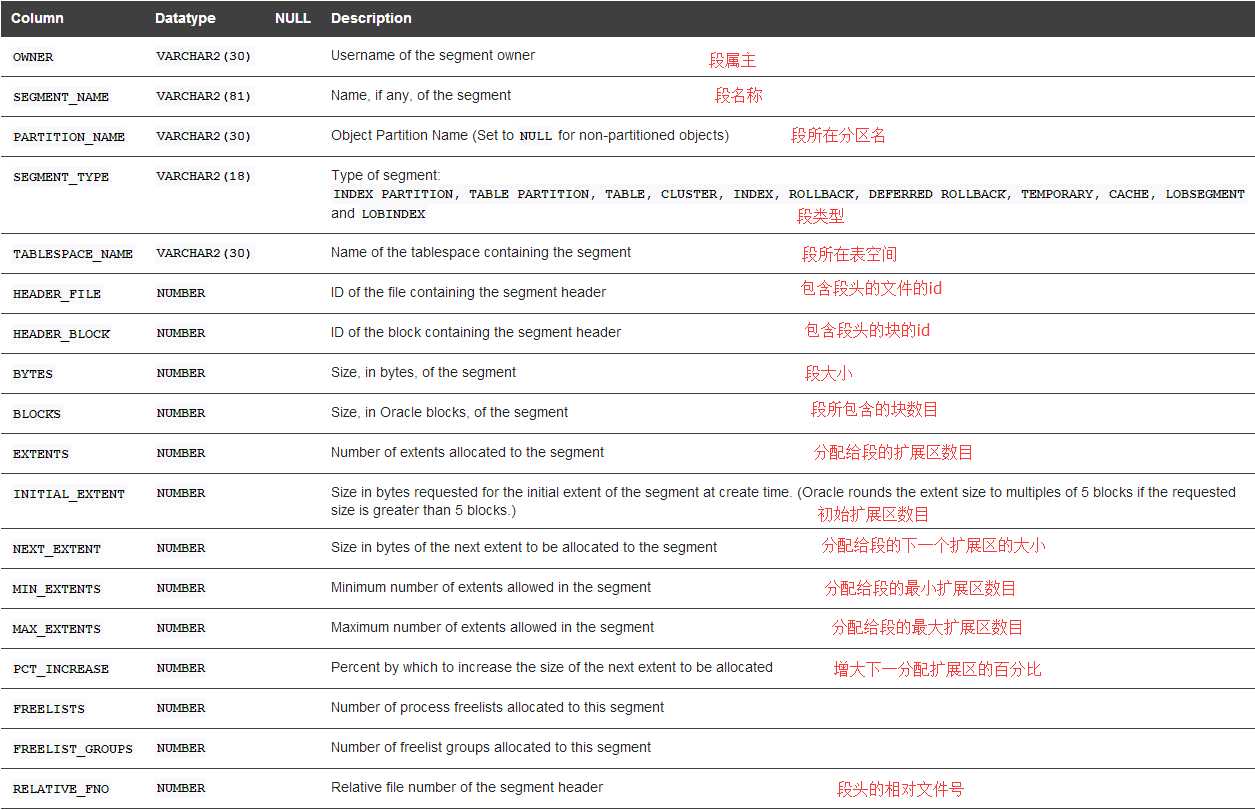
Task: Click "ID of the file containing the segment header"
Action: coord(469,292)
